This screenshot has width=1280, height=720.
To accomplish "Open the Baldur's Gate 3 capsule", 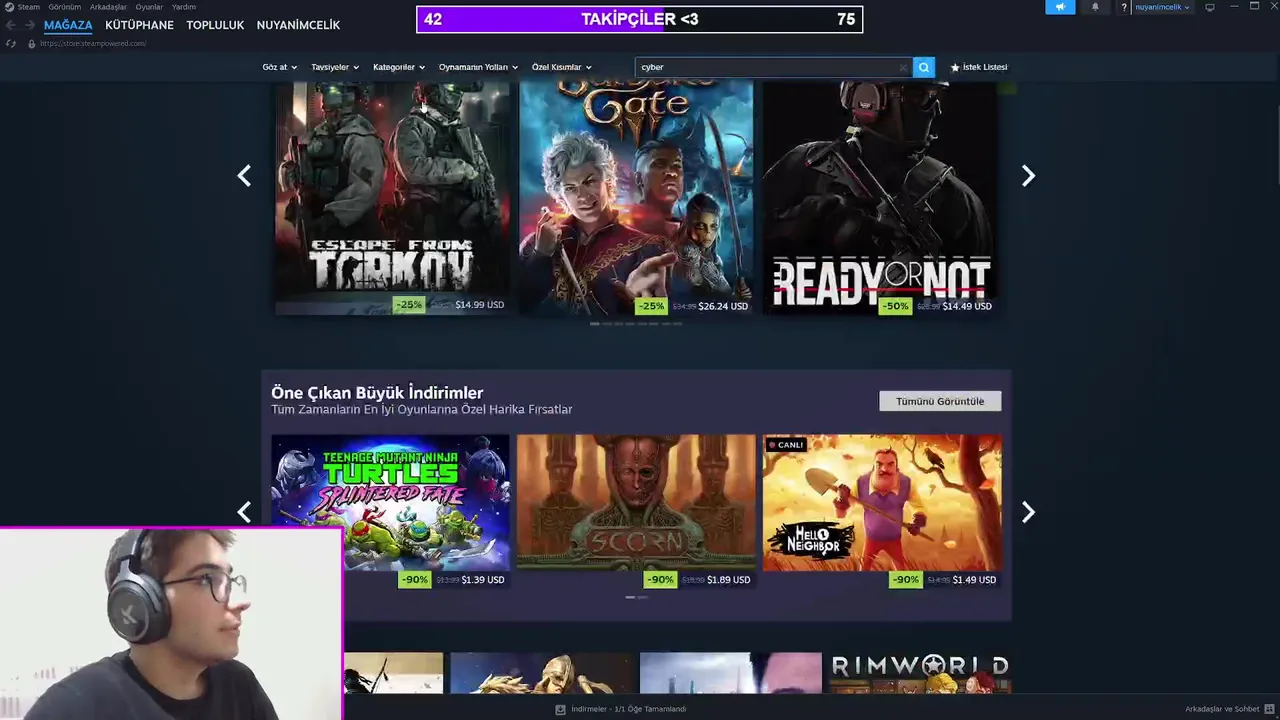I will click(x=636, y=198).
